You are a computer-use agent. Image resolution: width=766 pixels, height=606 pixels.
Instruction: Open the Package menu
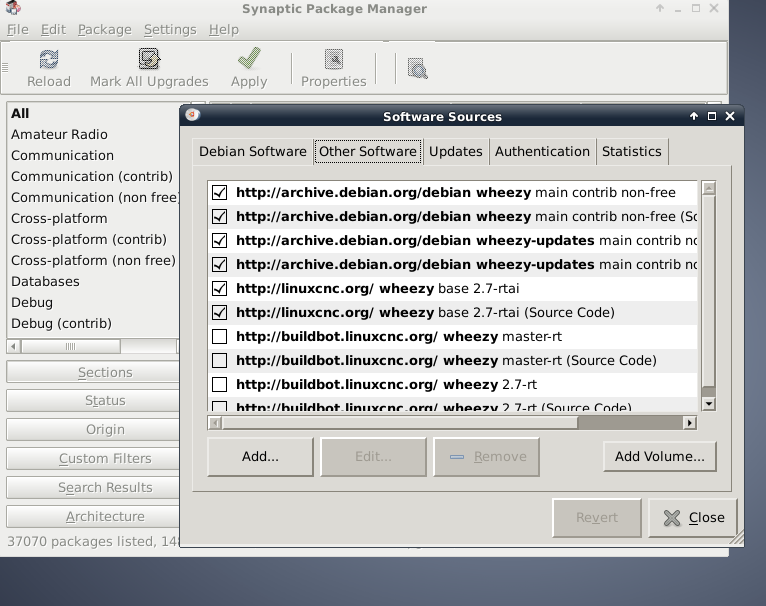(x=105, y=30)
